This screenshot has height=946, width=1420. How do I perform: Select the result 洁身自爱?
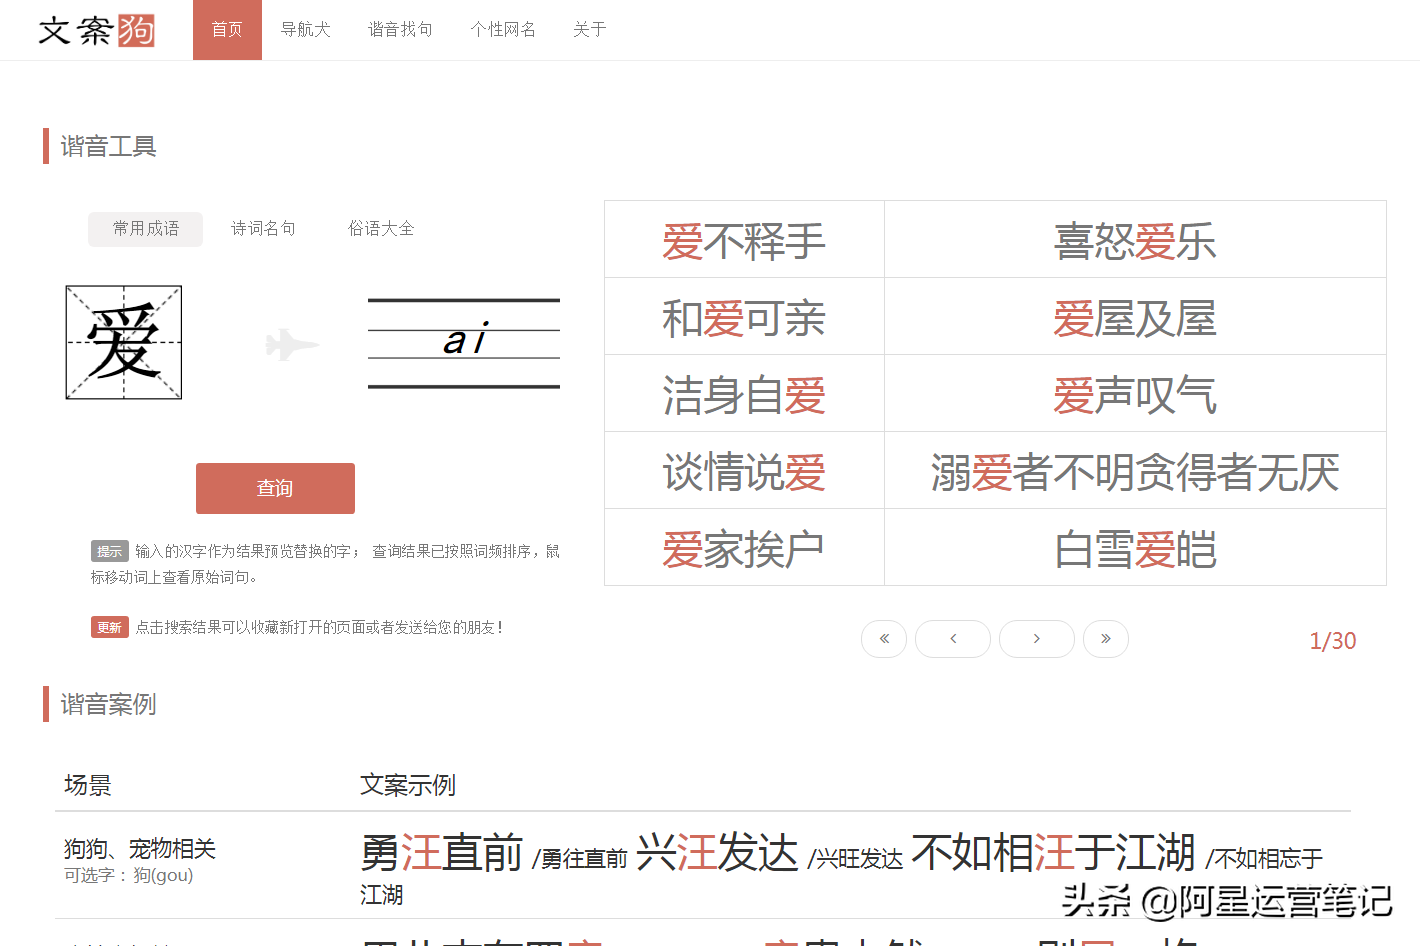(x=744, y=394)
